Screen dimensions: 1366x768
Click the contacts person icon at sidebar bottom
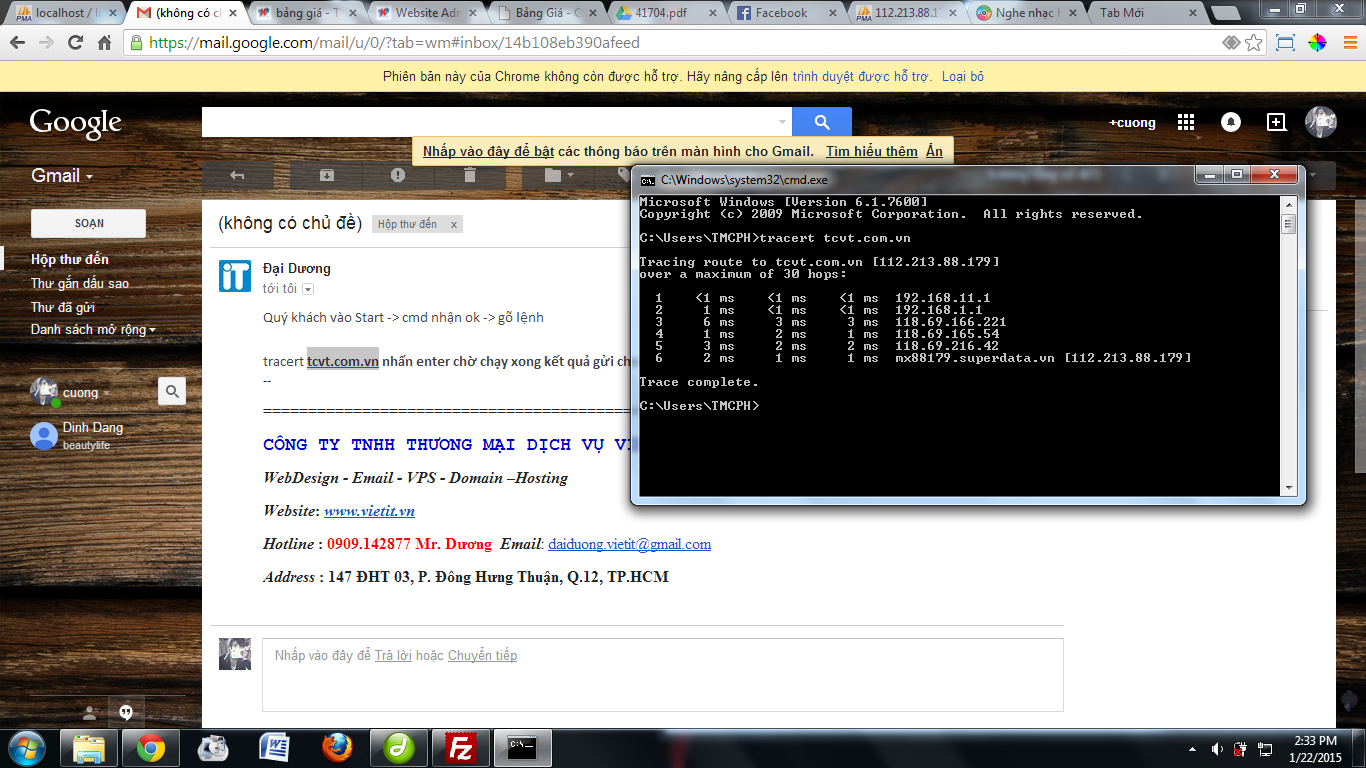click(x=90, y=713)
